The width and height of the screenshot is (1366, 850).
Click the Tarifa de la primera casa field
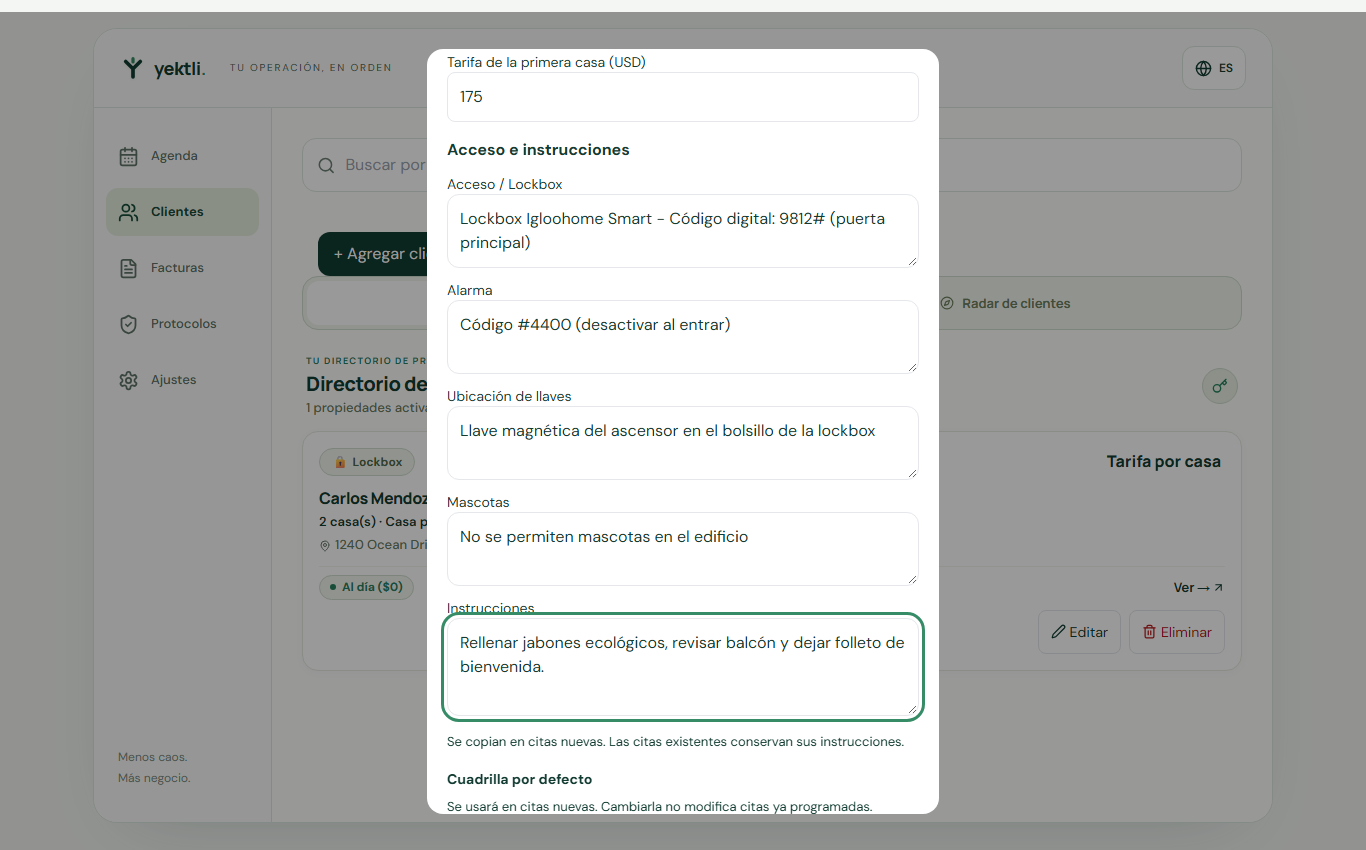[x=683, y=97]
